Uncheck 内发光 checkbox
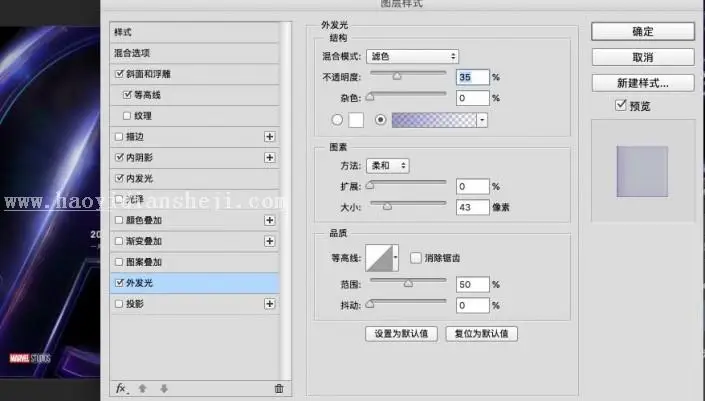The height and width of the screenshot is (401, 705). click(119, 178)
